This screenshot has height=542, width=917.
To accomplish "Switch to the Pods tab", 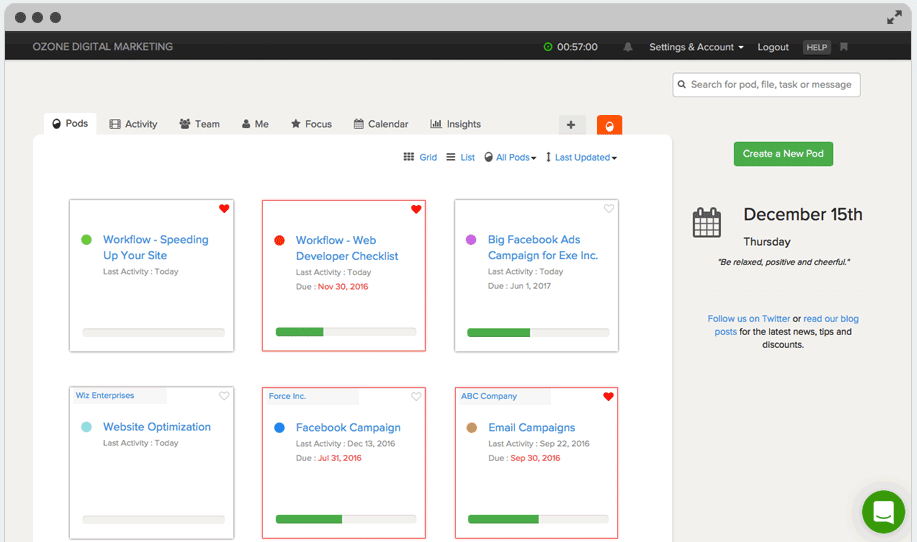I will [70, 124].
